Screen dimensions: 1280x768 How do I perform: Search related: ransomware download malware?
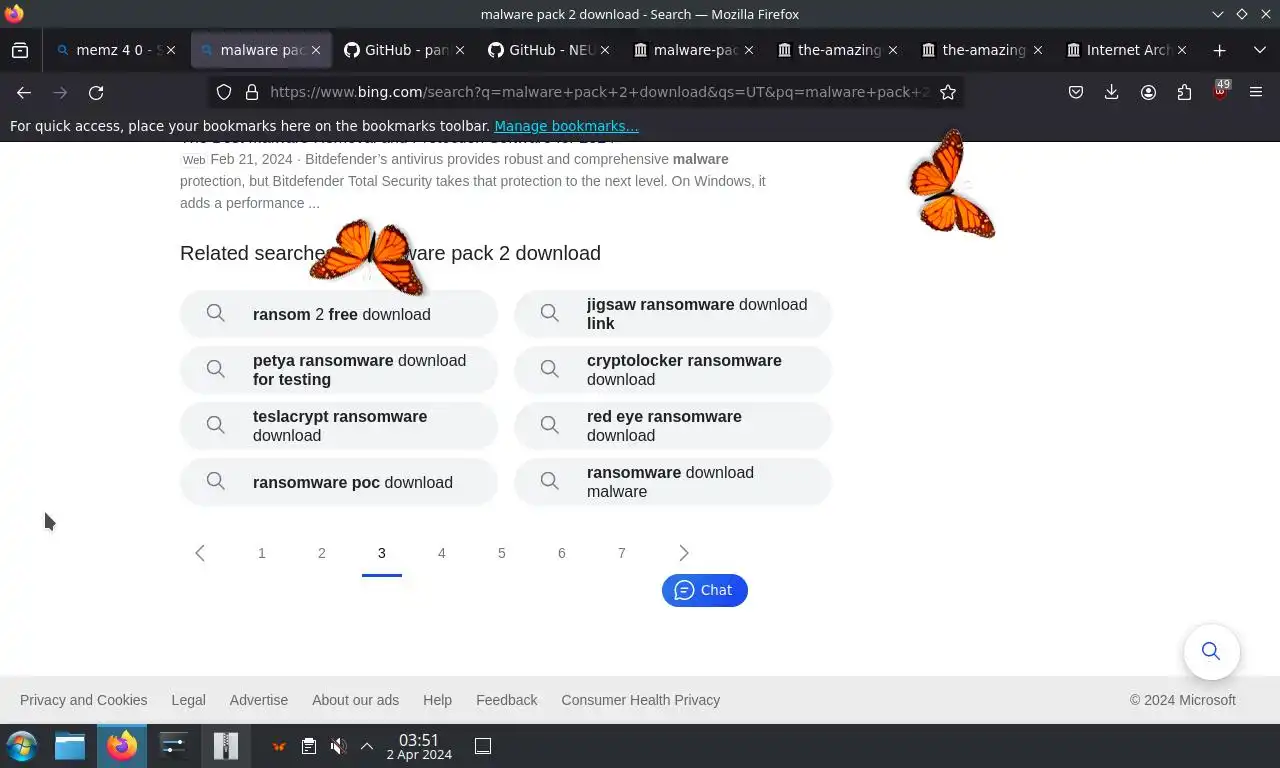pyautogui.click(x=673, y=482)
